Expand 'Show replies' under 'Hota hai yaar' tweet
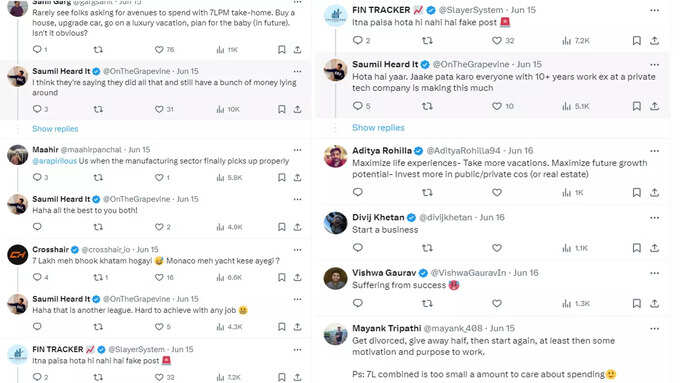Screen dimensions: 680x383 tap(378, 128)
